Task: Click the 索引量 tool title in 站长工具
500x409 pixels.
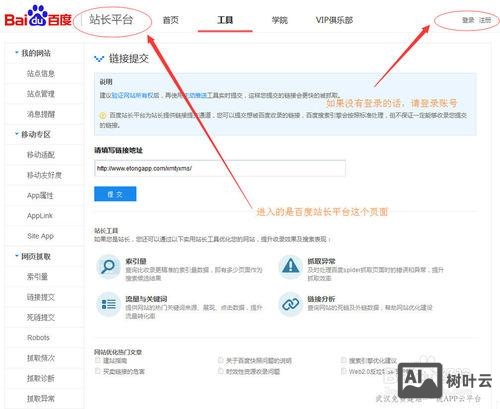Action: pos(136,261)
